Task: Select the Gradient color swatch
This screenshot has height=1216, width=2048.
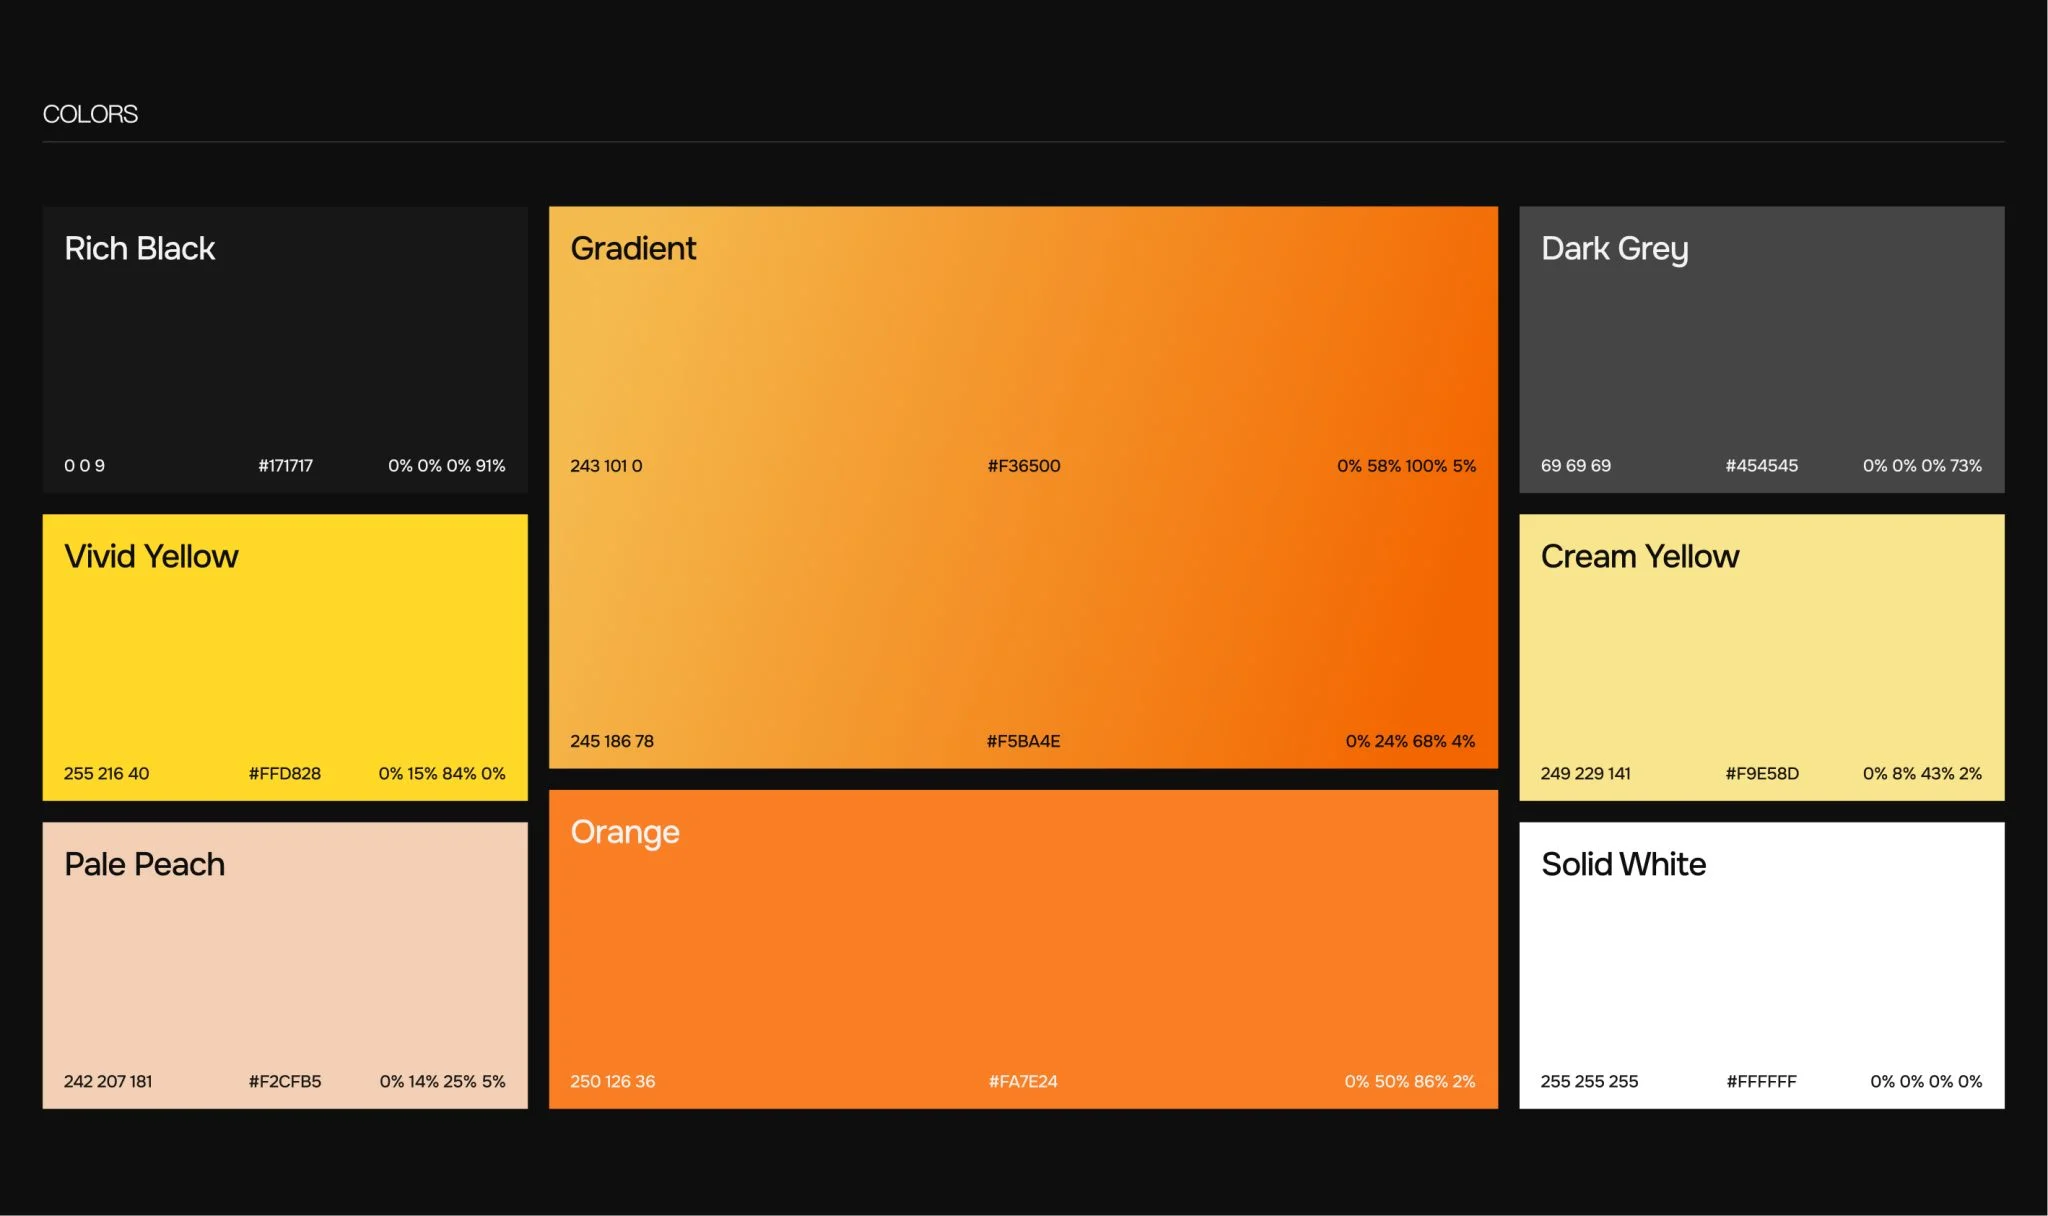Action: [1023, 487]
